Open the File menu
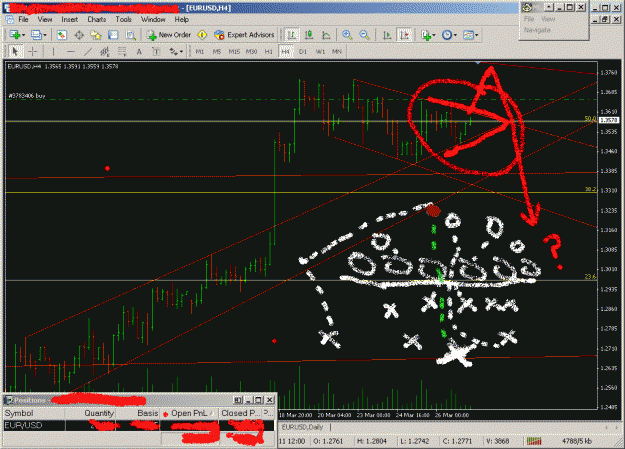The width and height of the screenshot is (625, 449). [24, 19]
